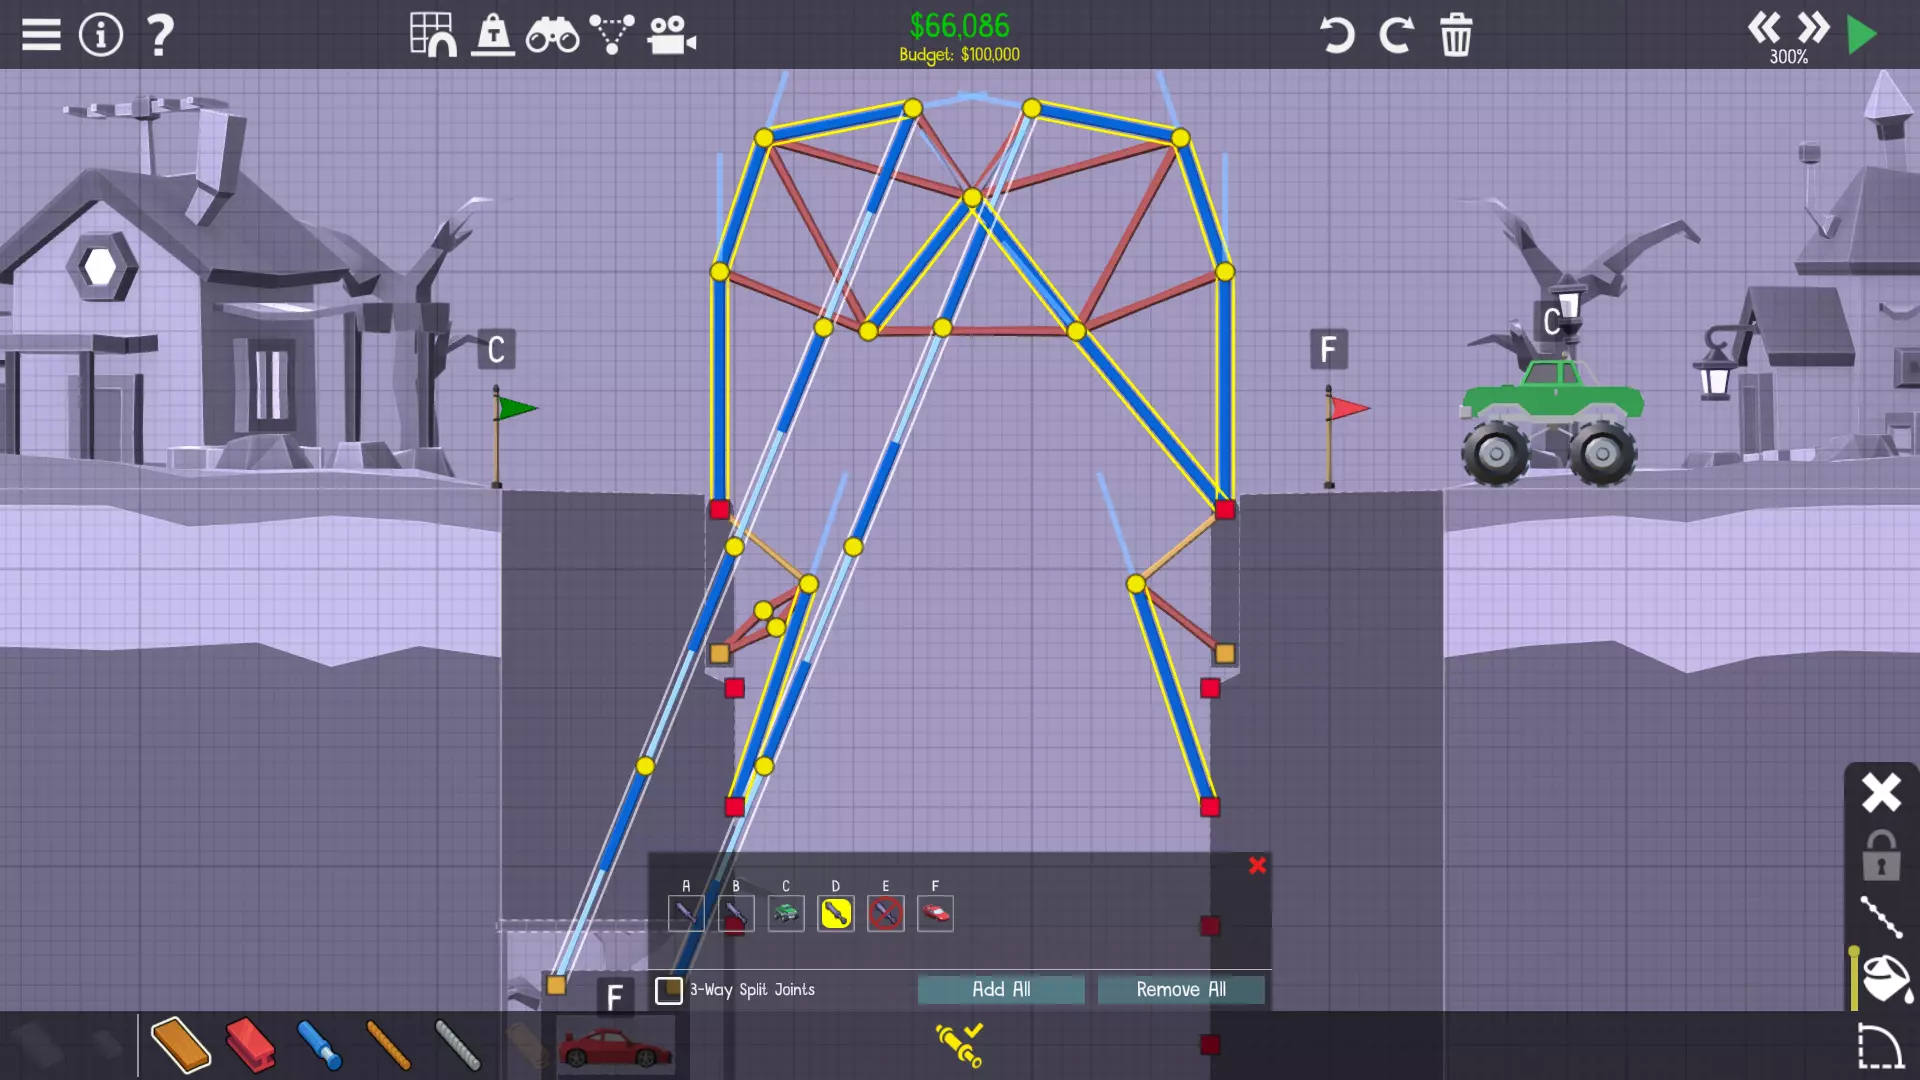Click the binoculars view icon
This screenshot has height=1080, width=1920.
[x=552, y=36]
